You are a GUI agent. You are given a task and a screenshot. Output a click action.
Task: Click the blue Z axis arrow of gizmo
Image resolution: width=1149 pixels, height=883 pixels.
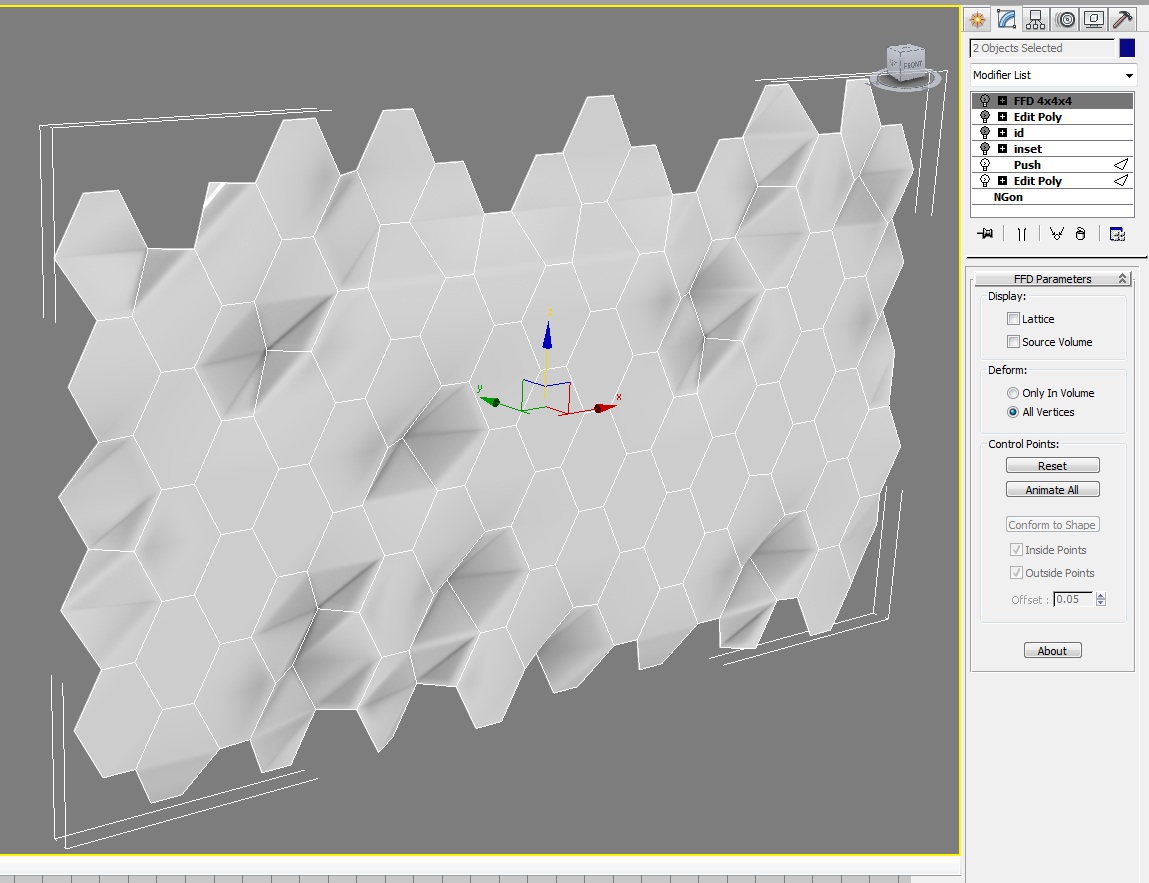pos(547,334)
